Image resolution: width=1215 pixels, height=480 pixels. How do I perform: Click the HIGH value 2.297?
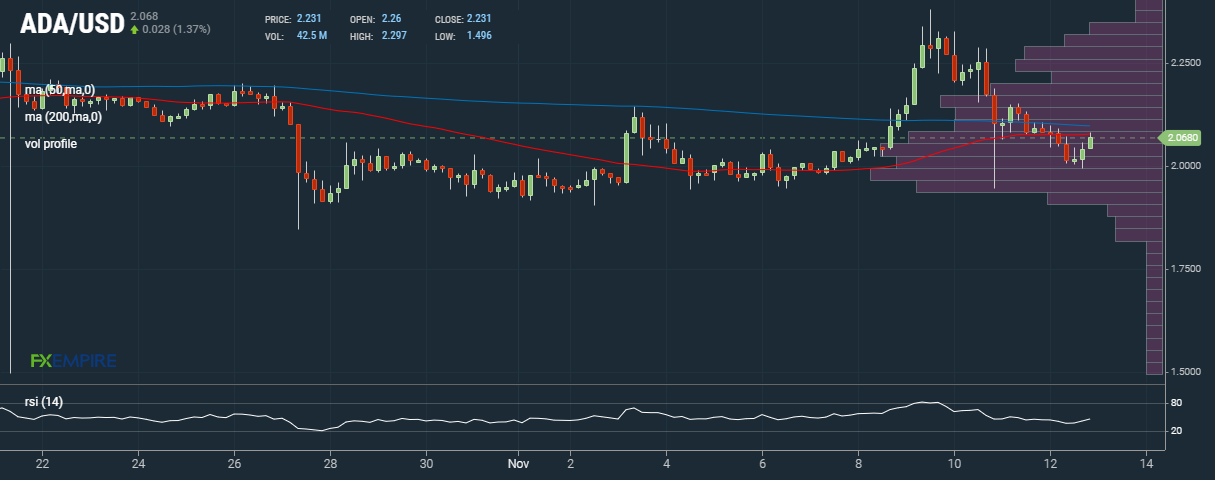pyautogui.click(x=394, y=36)
